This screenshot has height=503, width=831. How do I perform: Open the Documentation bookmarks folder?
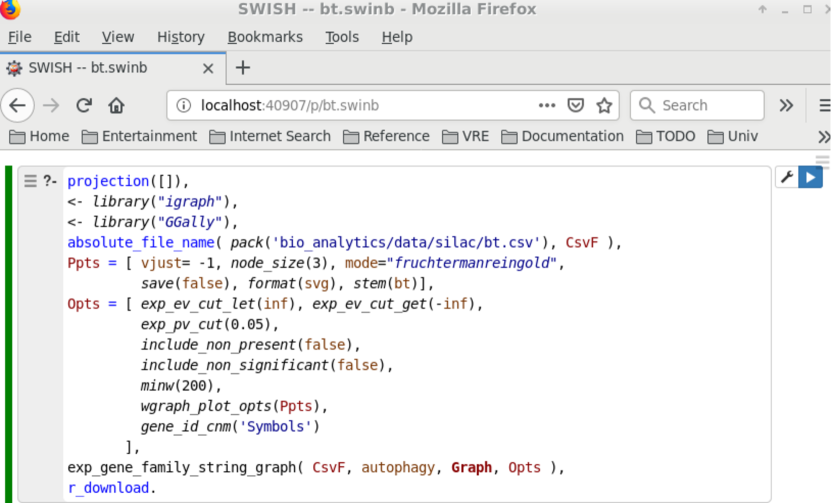pos(562,136)
